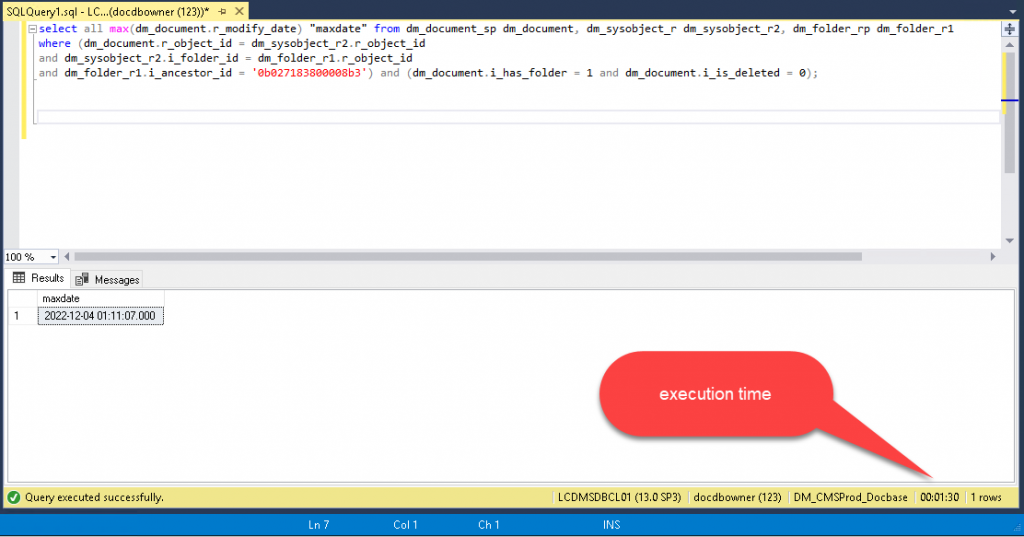
Task: Click the Col 1 indicator
Action: 405,525
